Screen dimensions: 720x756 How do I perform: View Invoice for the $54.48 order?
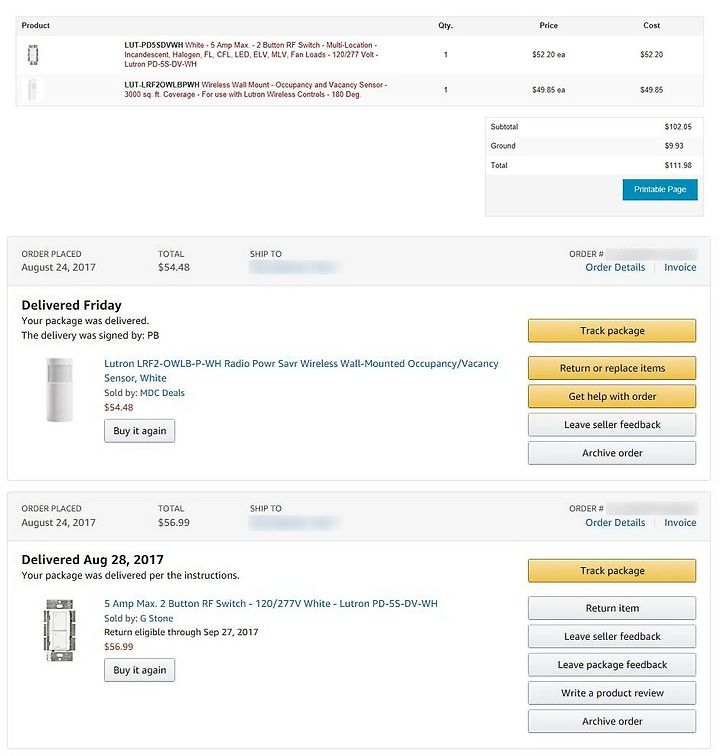point(680,268)
